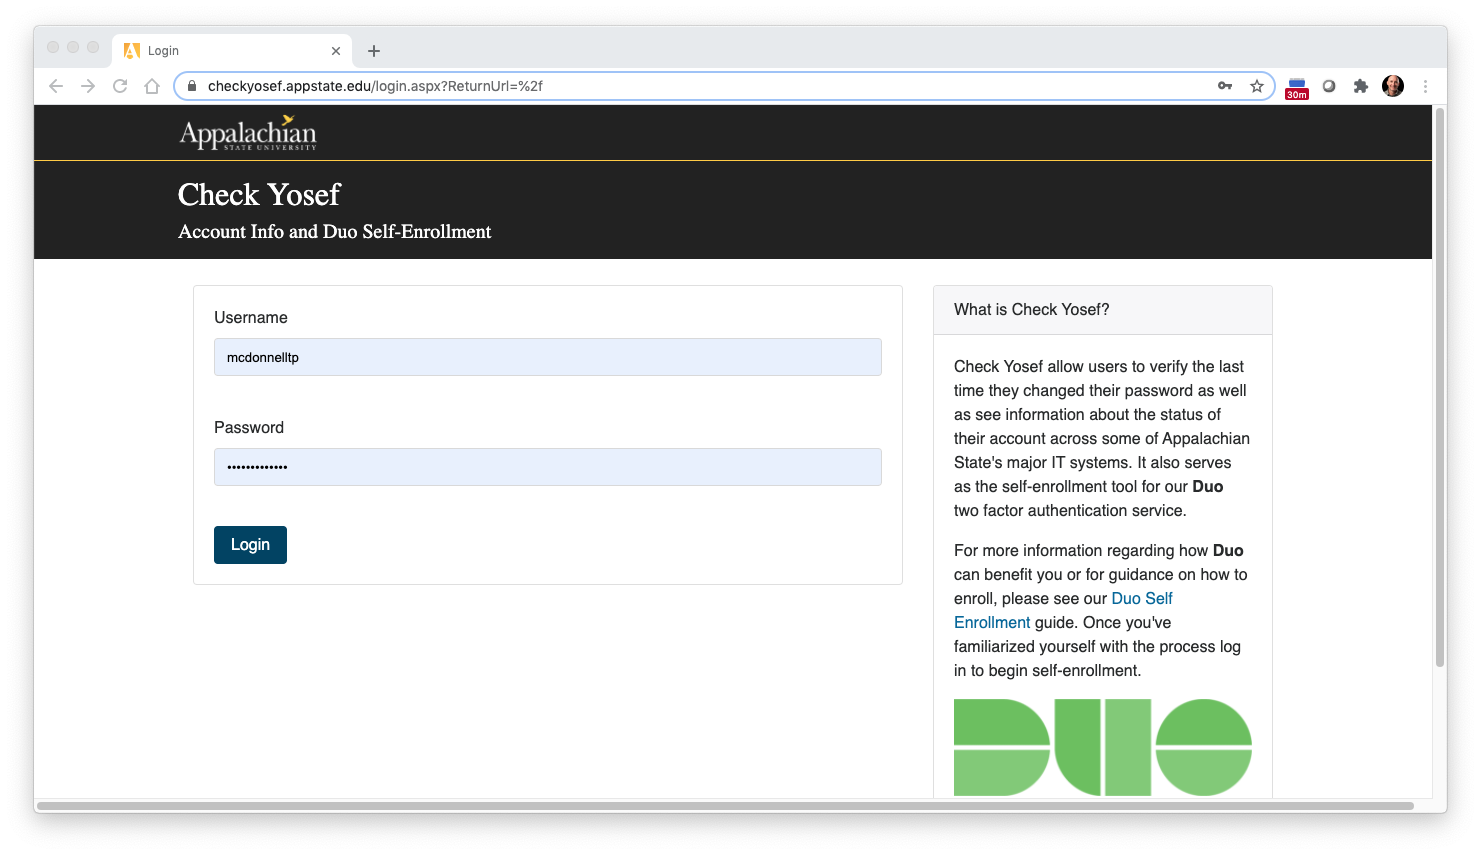Image resolution: width=1481 pixels, height=855 pixels.
Task: Open a new tab with the plus button
Action: pyautogui.click(x=374, y=51)
